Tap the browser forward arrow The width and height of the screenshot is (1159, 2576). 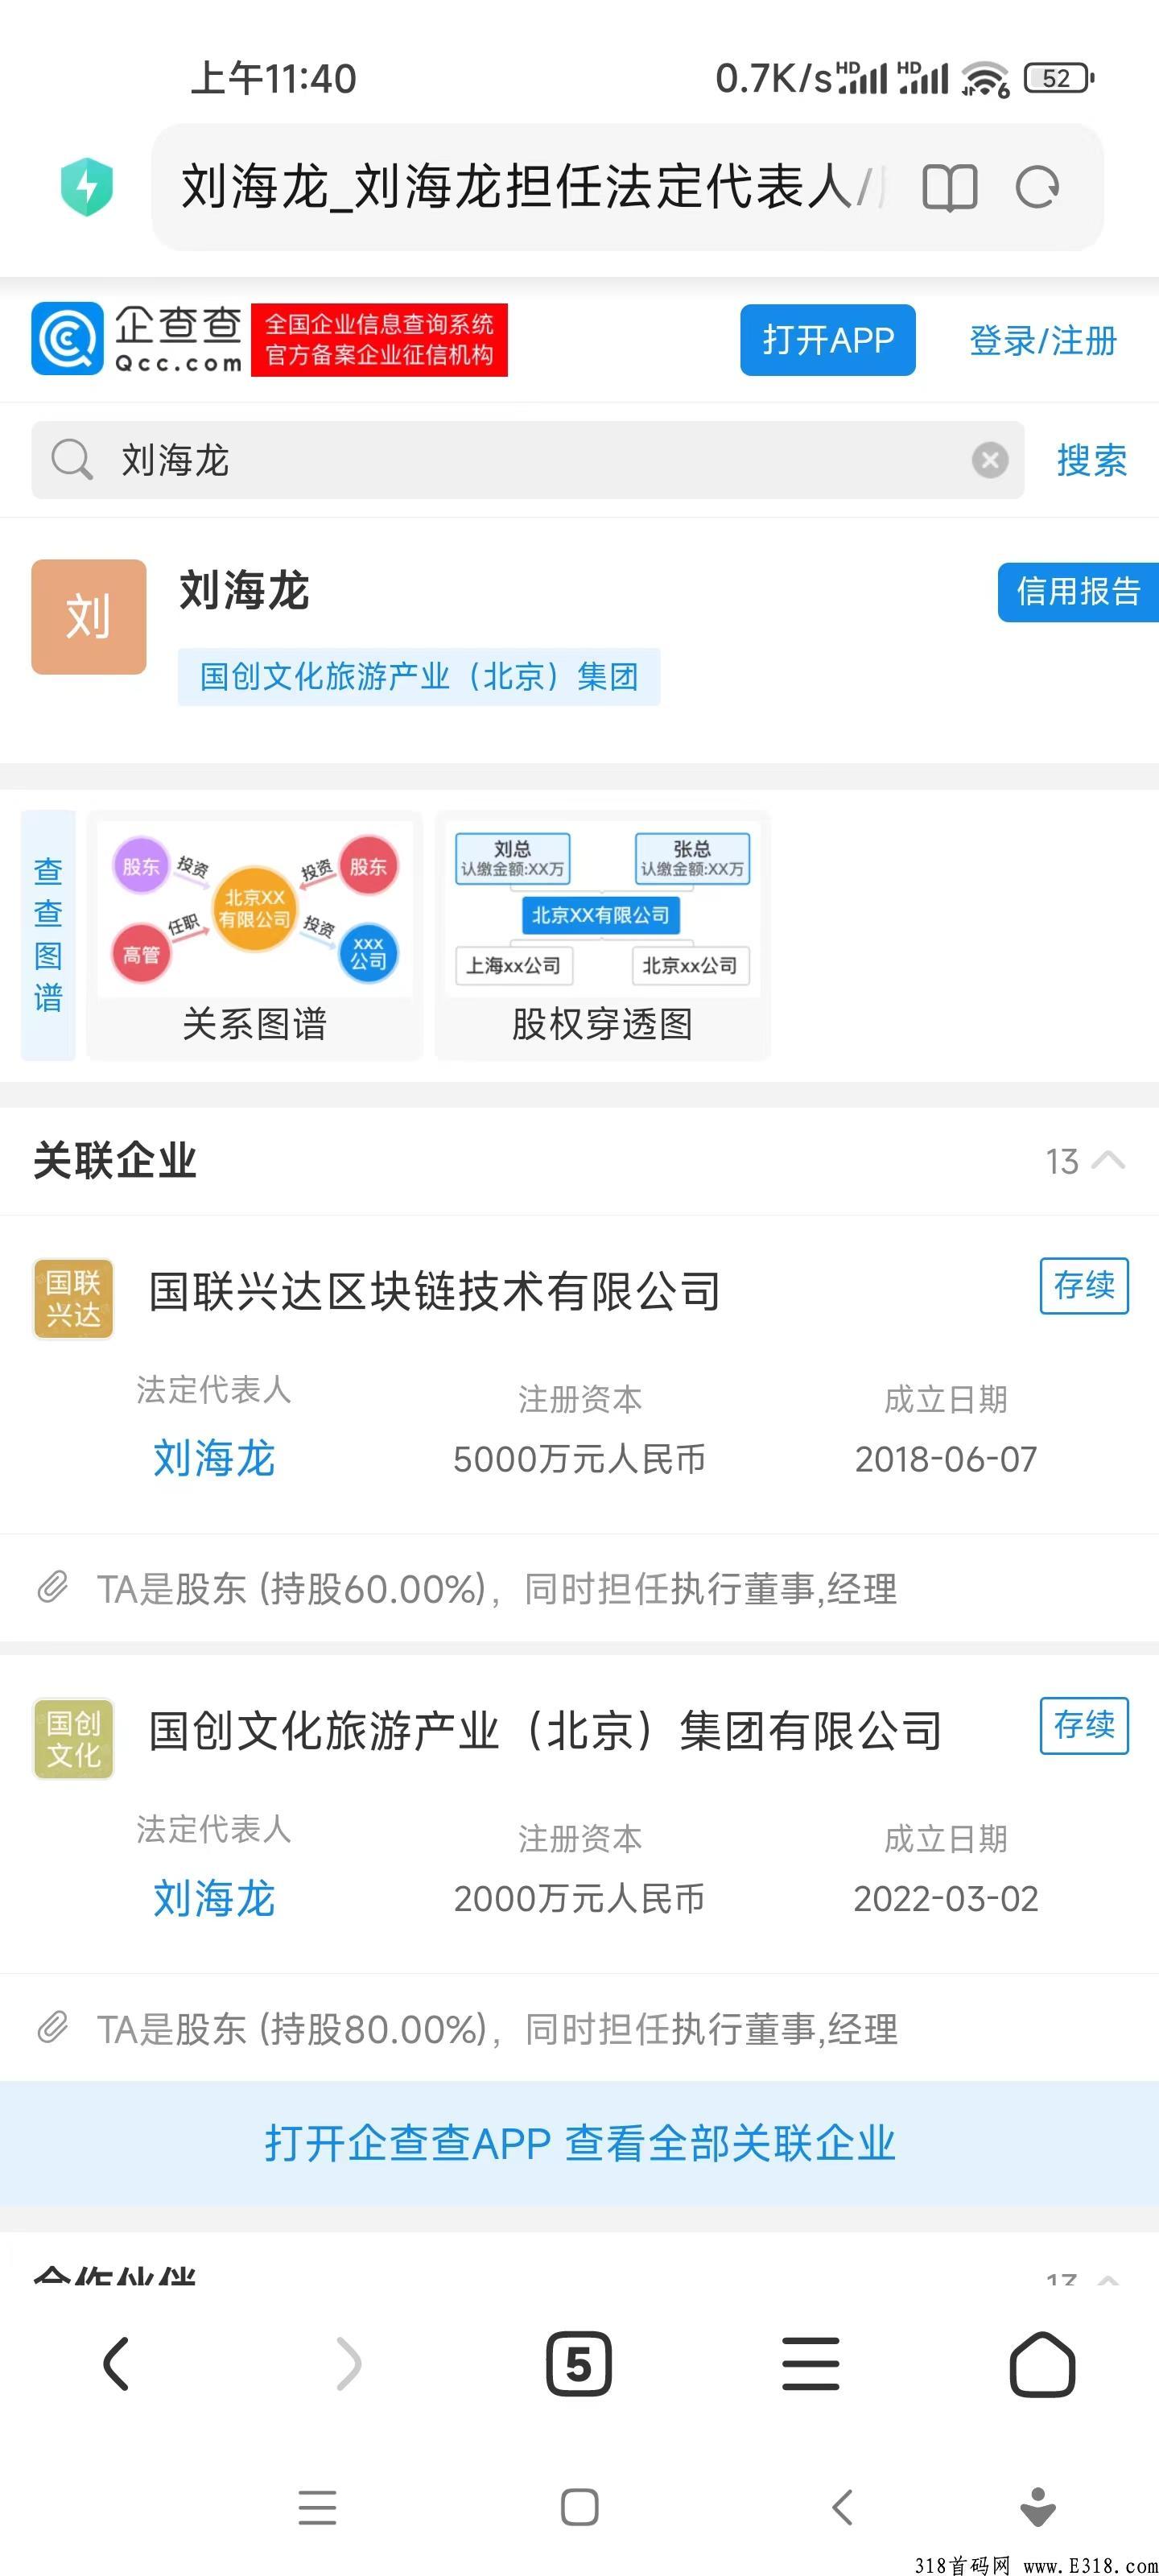[348, 2364]
